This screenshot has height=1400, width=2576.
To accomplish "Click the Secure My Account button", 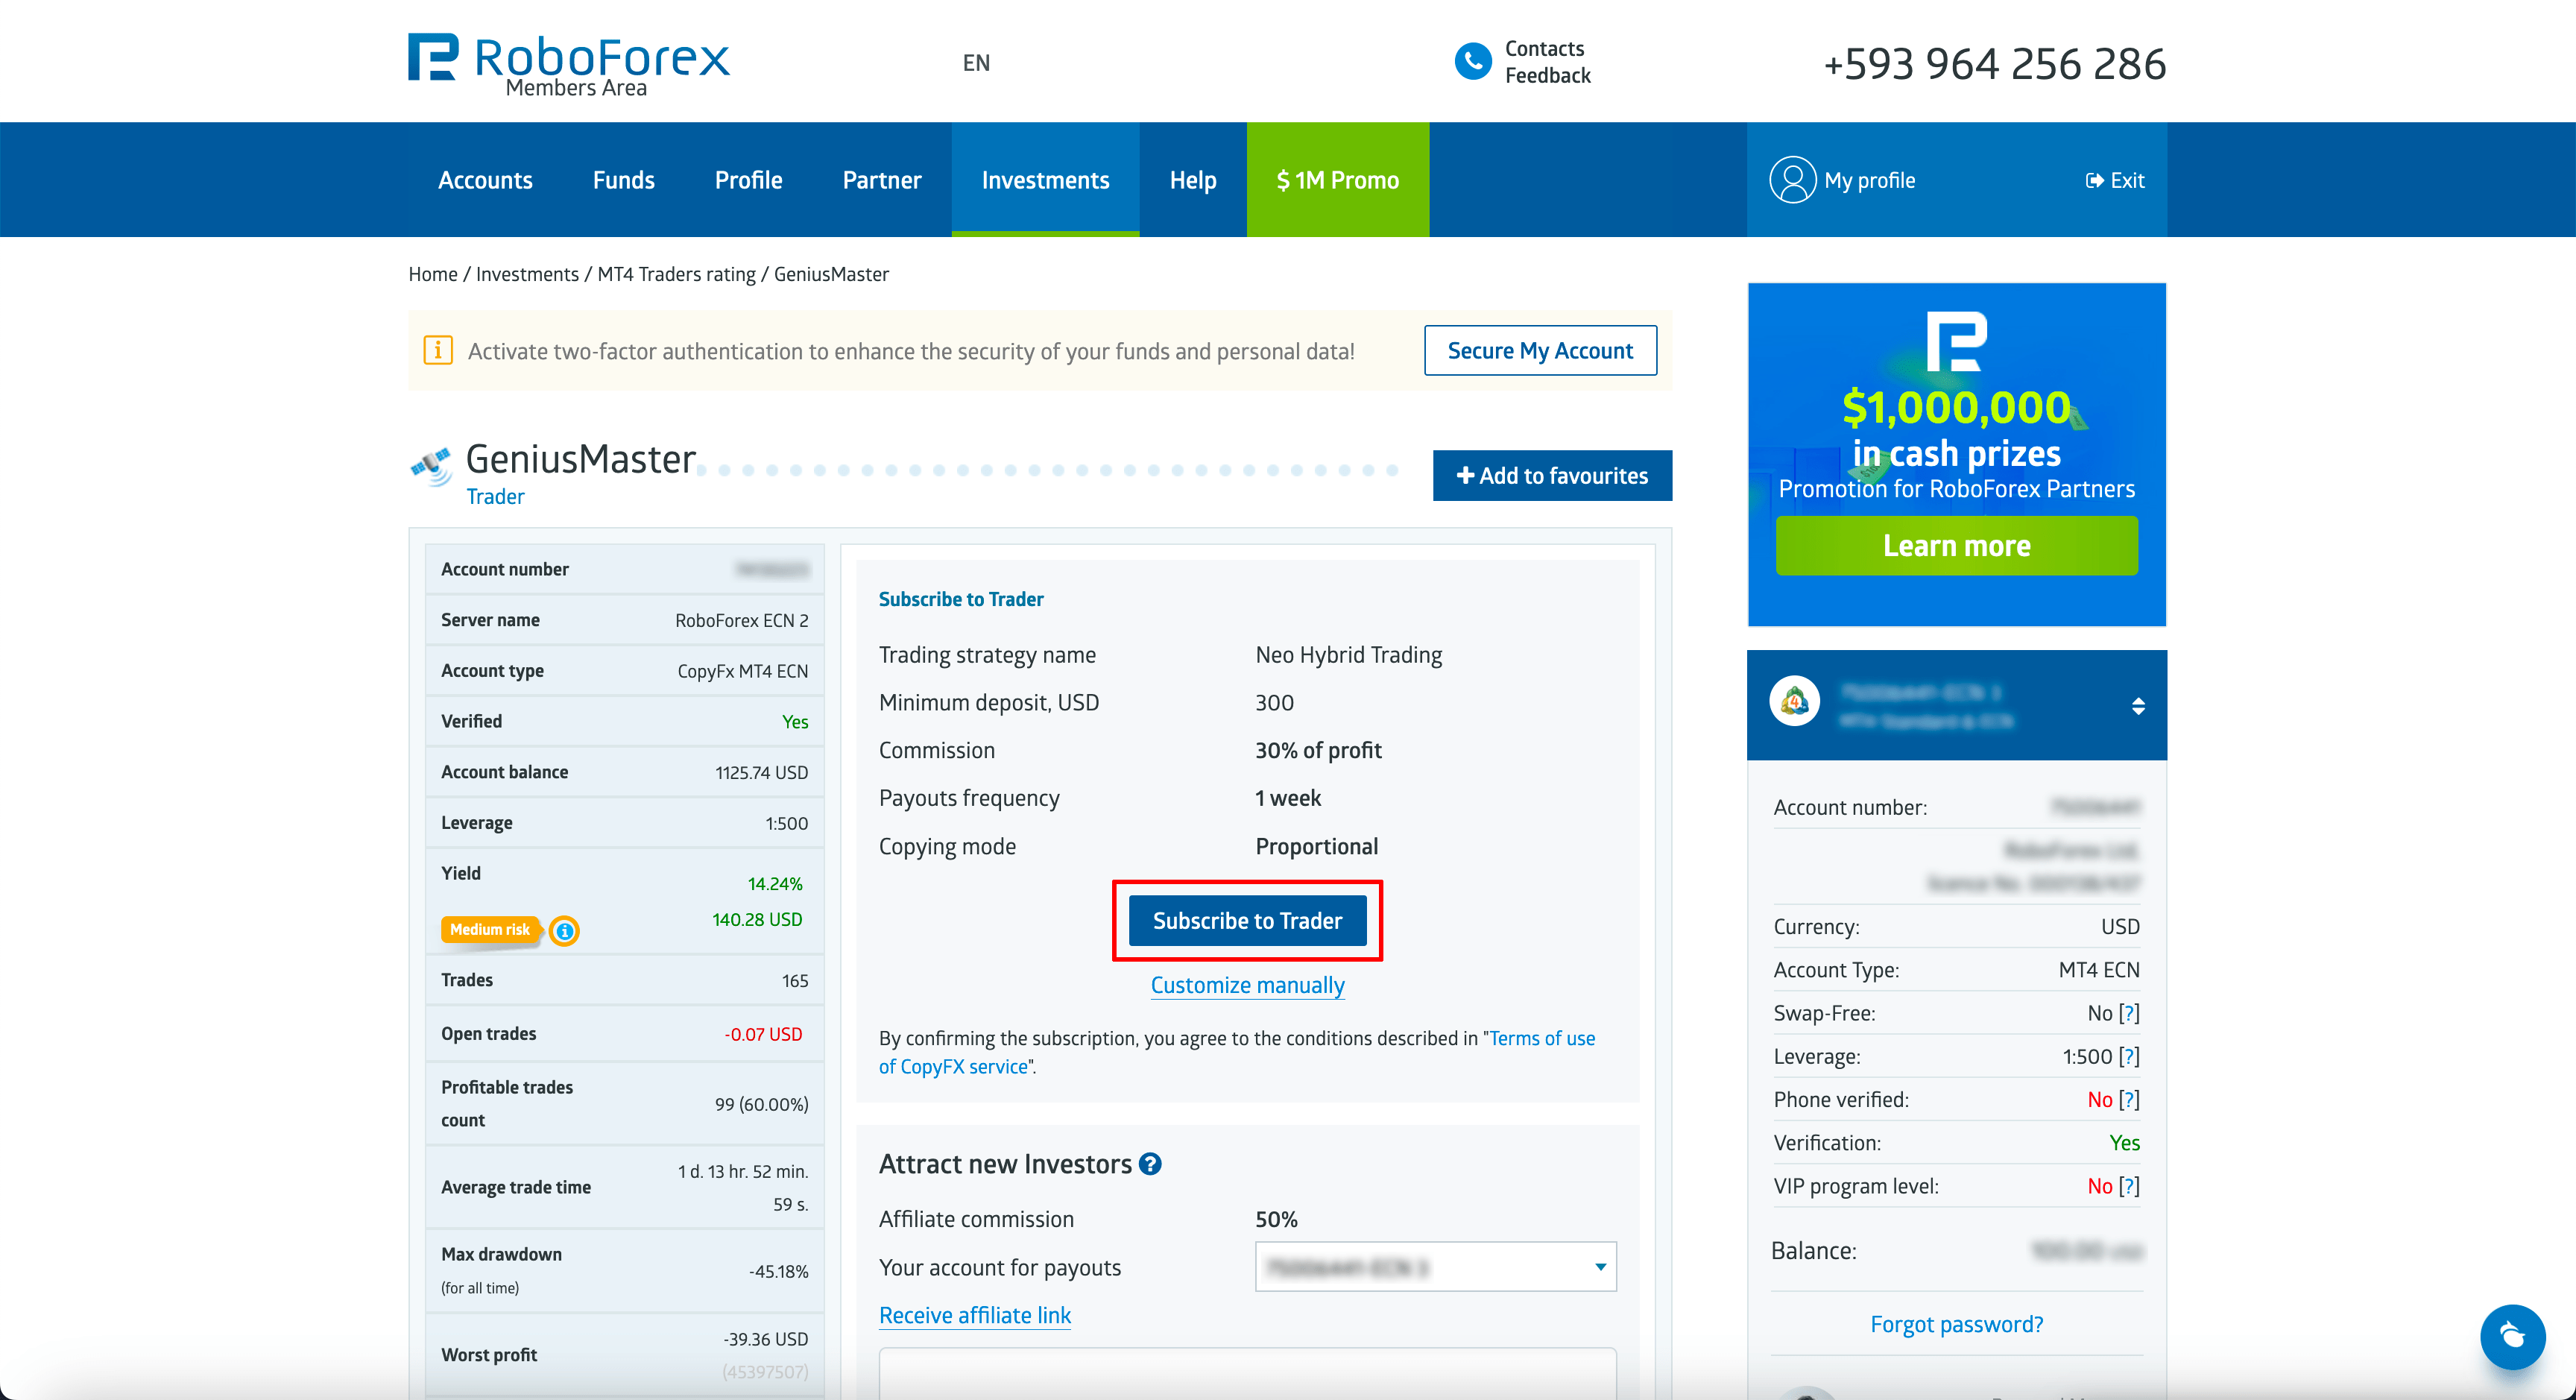I will (x=1540, y=350).
